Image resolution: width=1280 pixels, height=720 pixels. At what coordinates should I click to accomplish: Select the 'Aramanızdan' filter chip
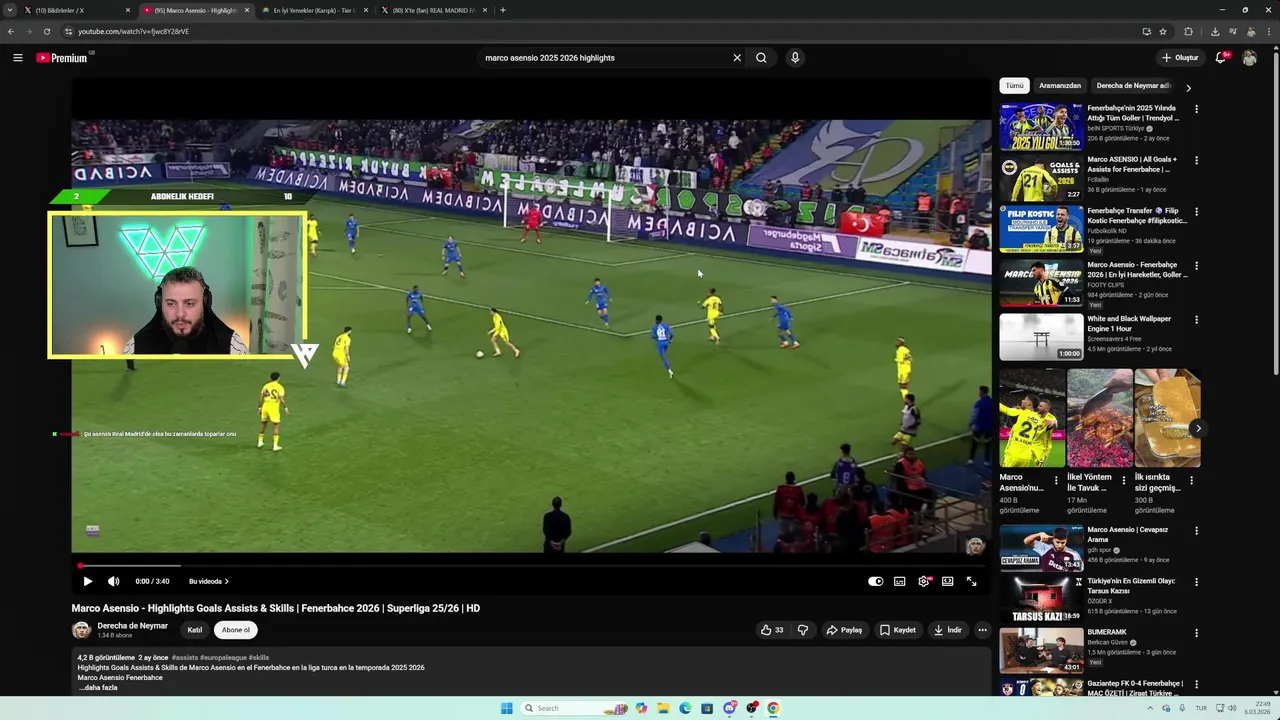click(1060, 86)
